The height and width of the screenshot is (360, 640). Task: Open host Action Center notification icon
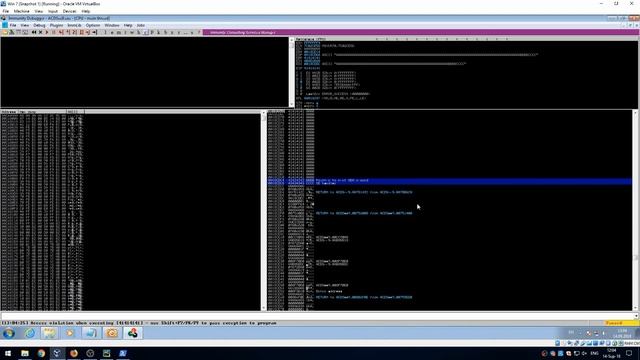629,353
